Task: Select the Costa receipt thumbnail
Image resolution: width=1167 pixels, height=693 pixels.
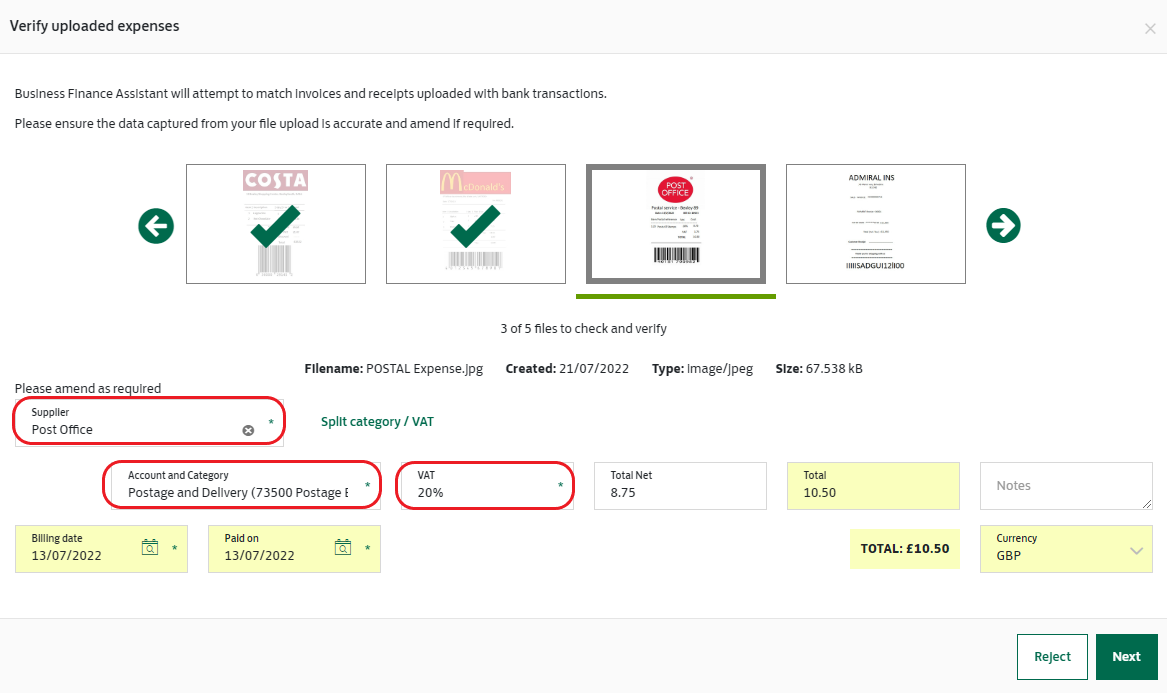Action: point(275,224)
